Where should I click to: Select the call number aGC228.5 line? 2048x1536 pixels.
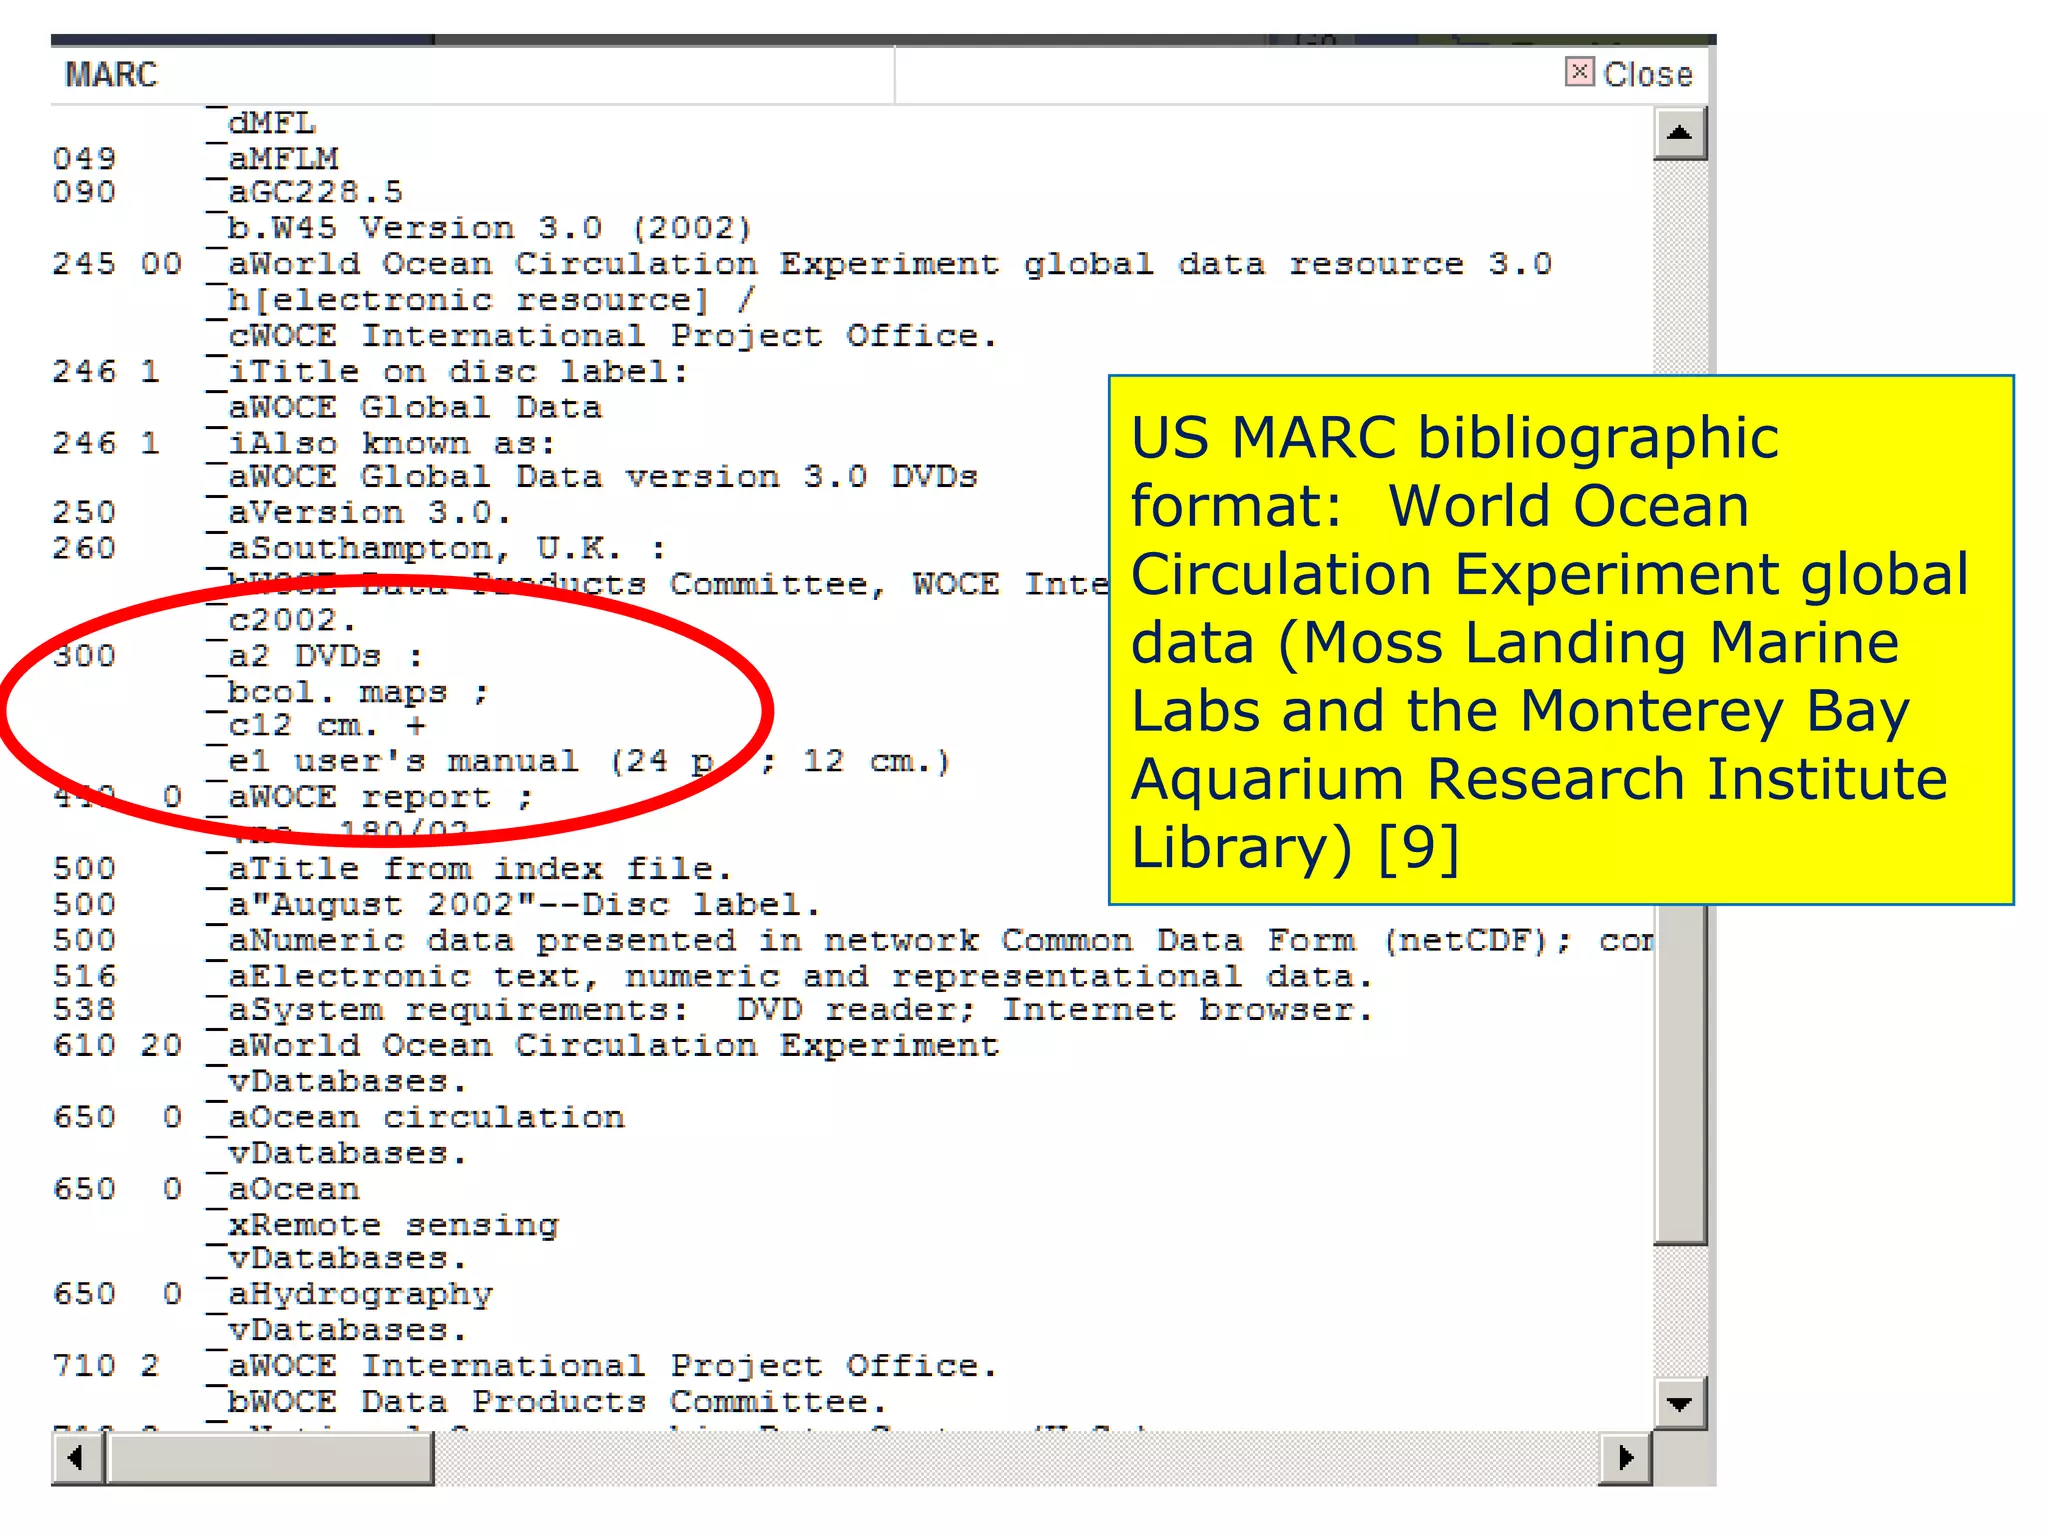coord(228,192)
